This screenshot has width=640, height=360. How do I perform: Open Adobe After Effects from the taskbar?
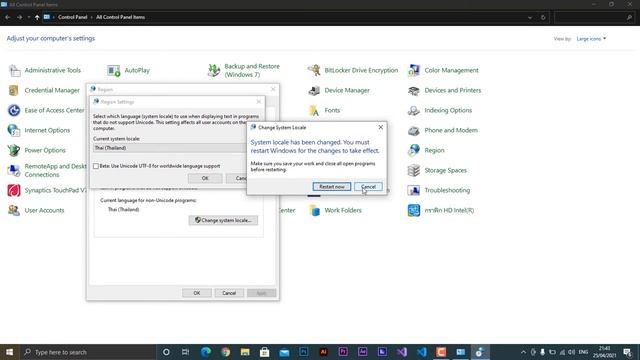[x=362, y=352]
